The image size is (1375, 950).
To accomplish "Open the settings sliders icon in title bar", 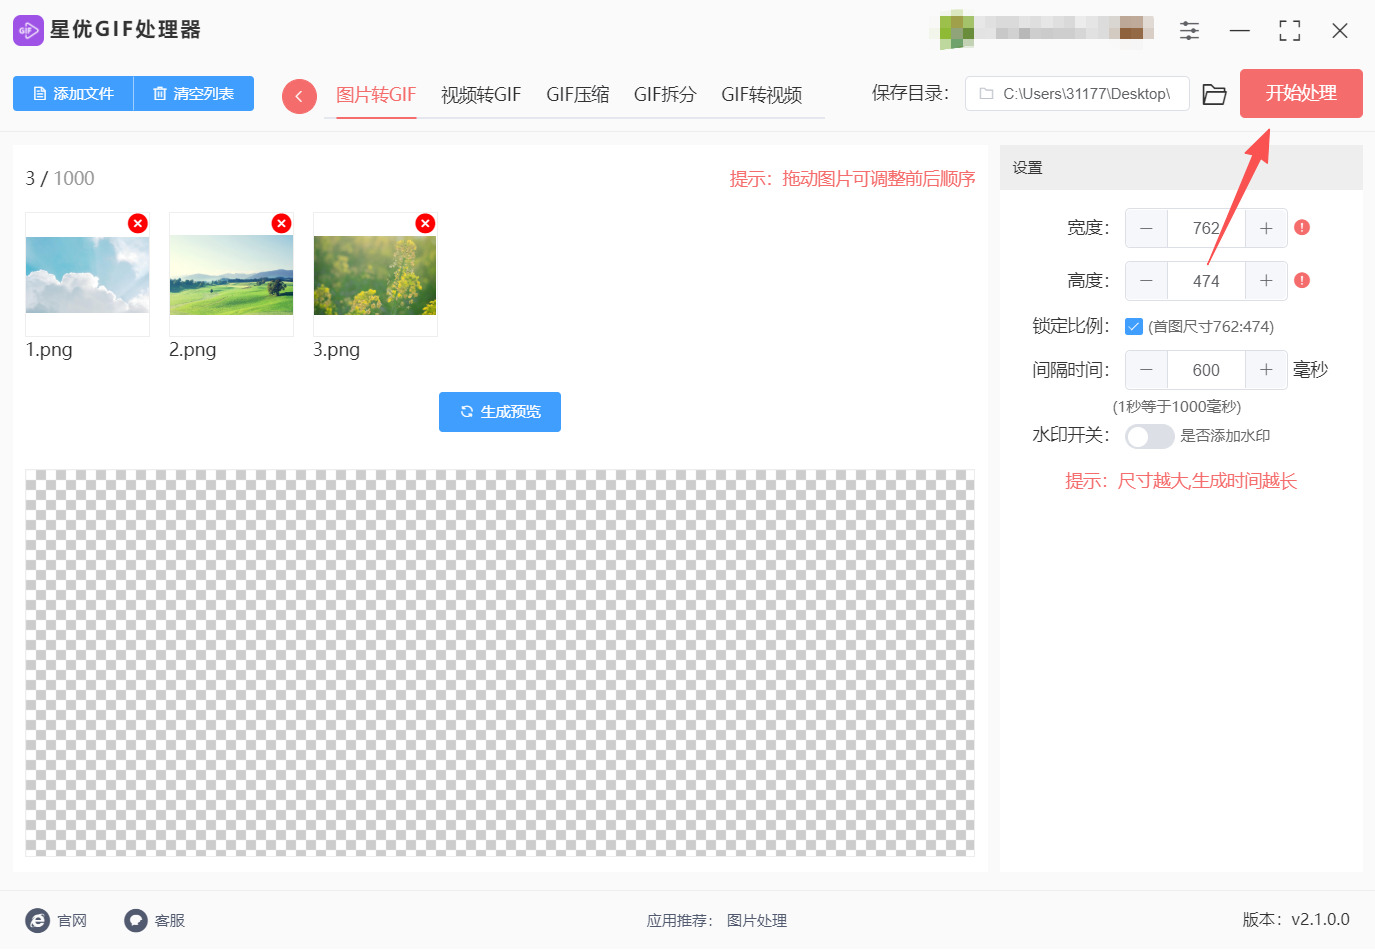I will [x=1189, y=30].
